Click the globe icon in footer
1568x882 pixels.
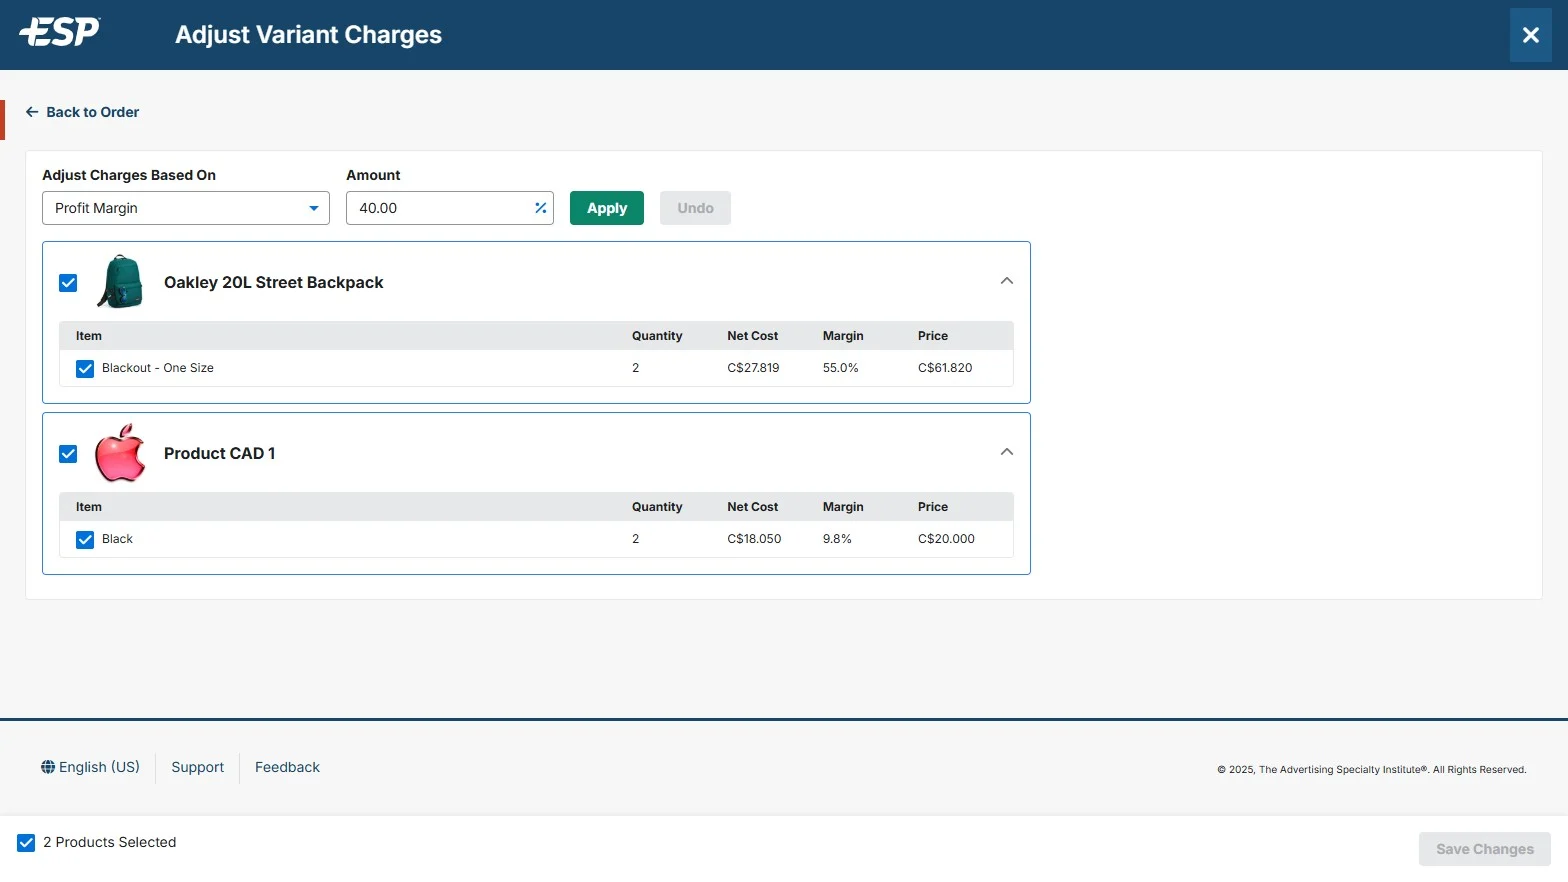tap(48, 767)
